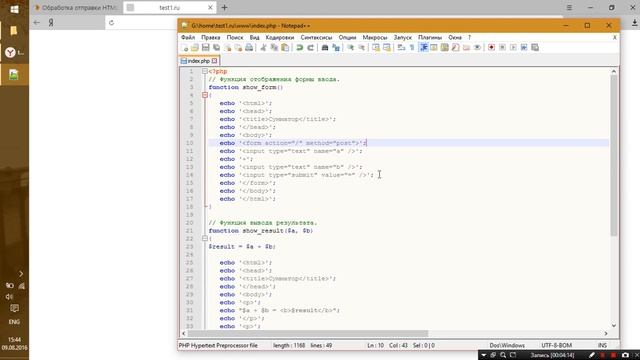Collapse the <?php fold marker on line 1
640x360 pixels.
click(x=205, y=71)
